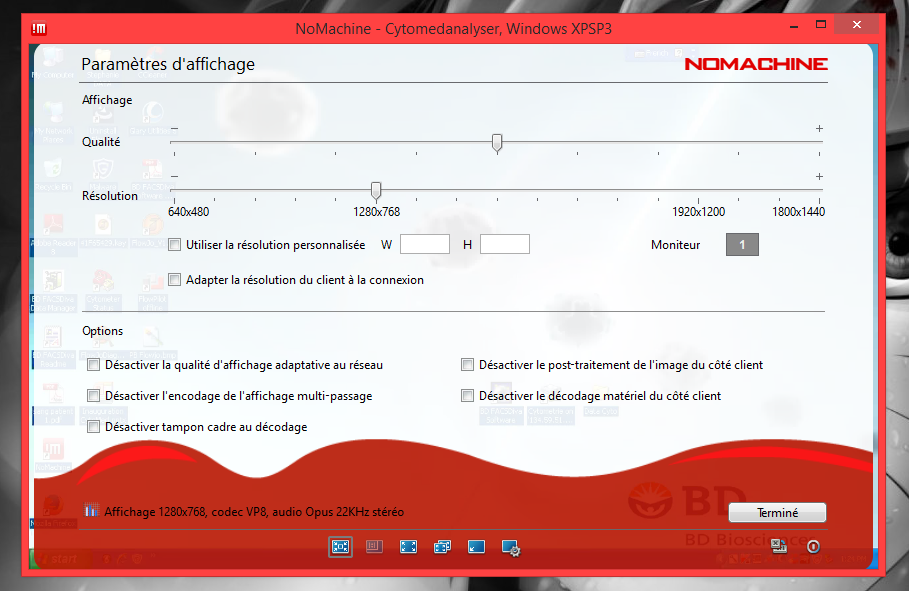Click the 1280x768 resolution label under slider
This screenshot has height=591, width=909.
(x=376, y=212)
